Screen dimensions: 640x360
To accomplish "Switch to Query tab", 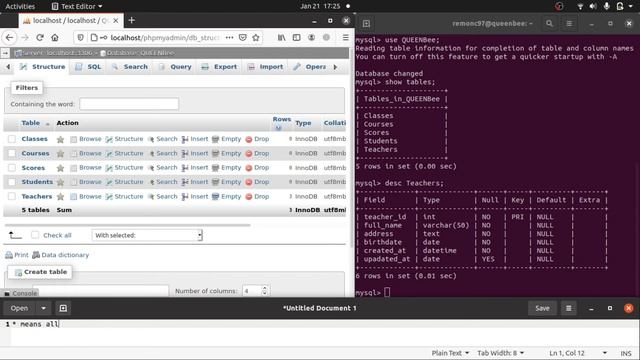I will (176, 67).
